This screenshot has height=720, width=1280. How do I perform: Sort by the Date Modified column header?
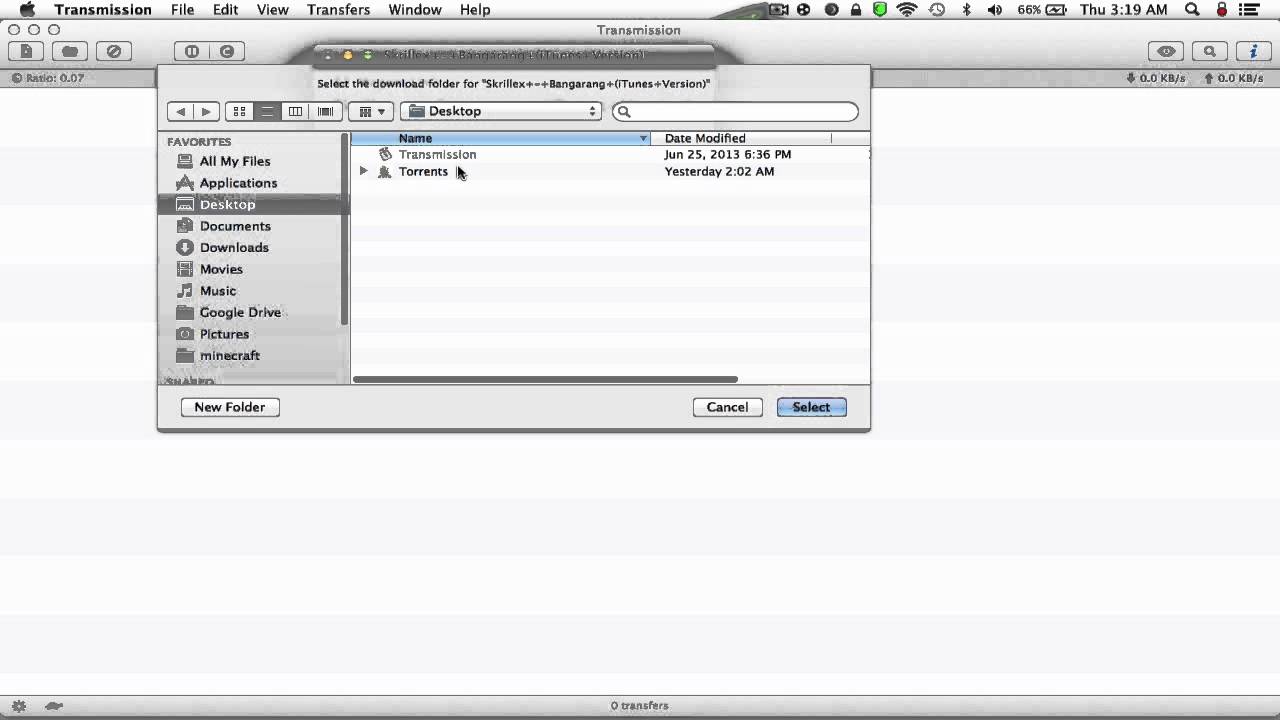click(x=740, y=138)
